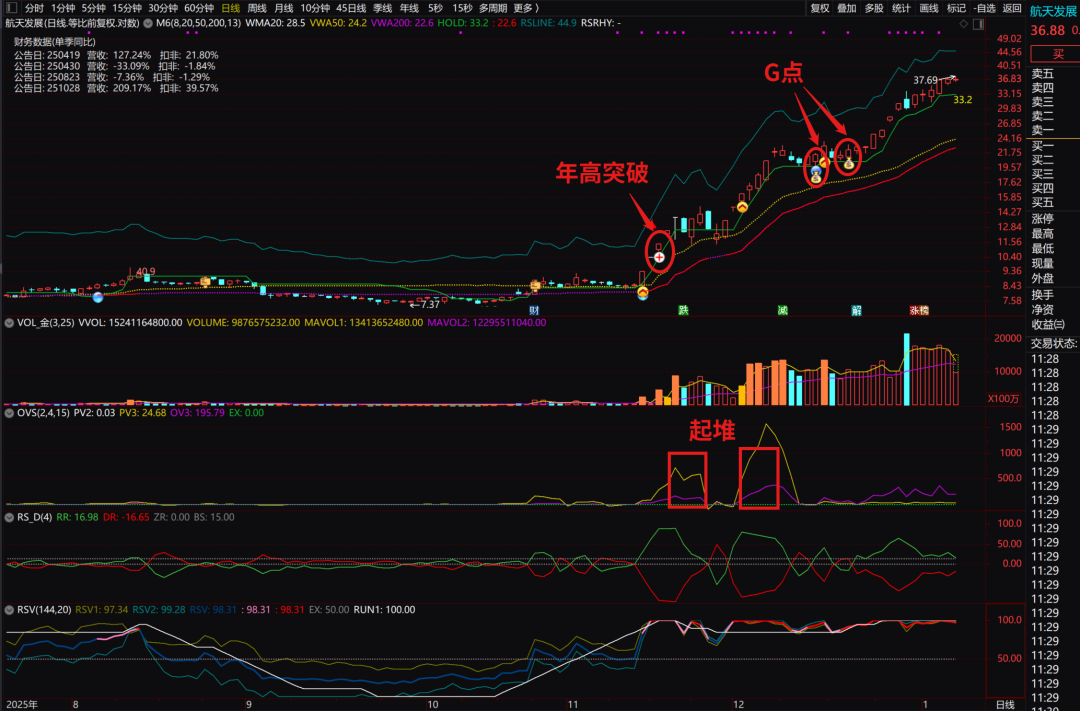Select the 15秒 period tab

click(x=462, y=8)
